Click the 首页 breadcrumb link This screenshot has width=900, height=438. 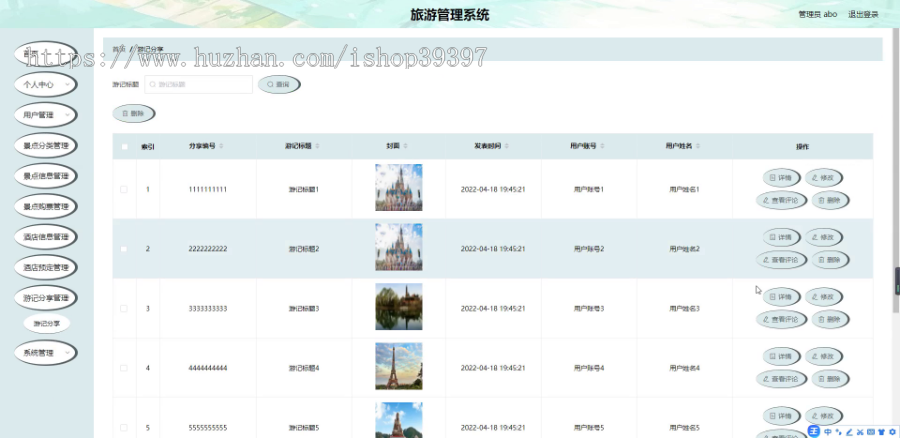coord(118,49)
